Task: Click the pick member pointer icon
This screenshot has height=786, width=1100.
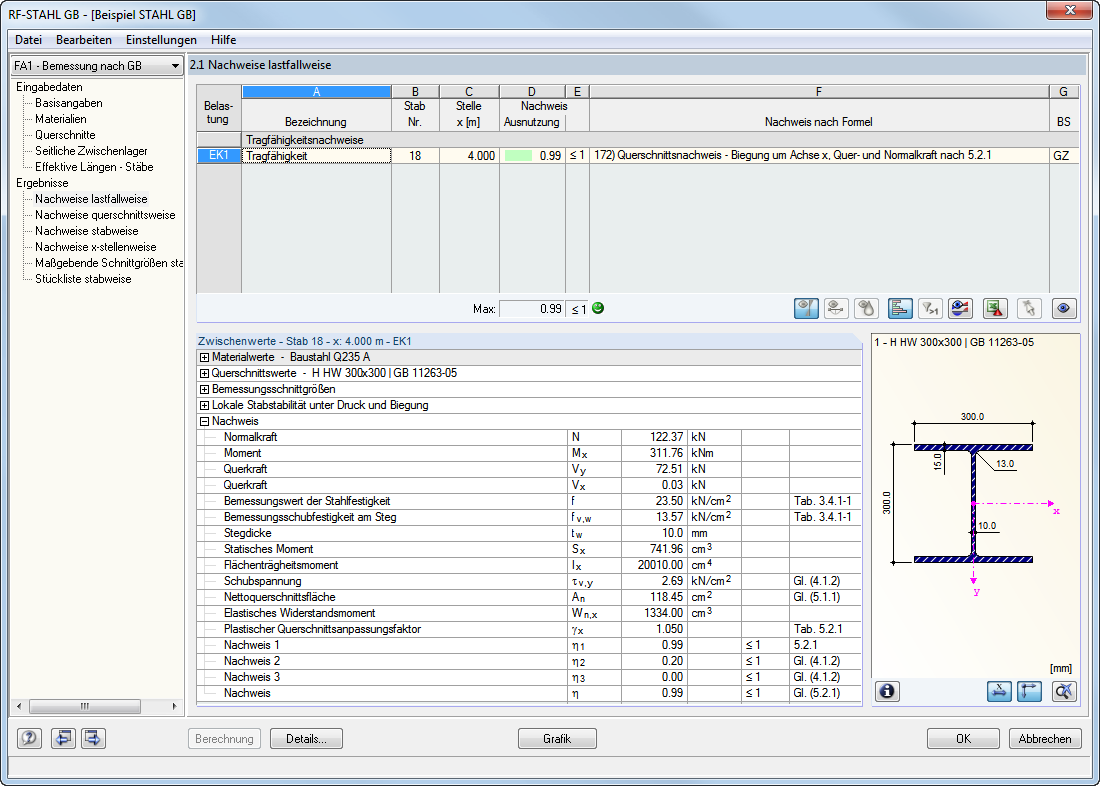Action: (x=1029, y=308)
